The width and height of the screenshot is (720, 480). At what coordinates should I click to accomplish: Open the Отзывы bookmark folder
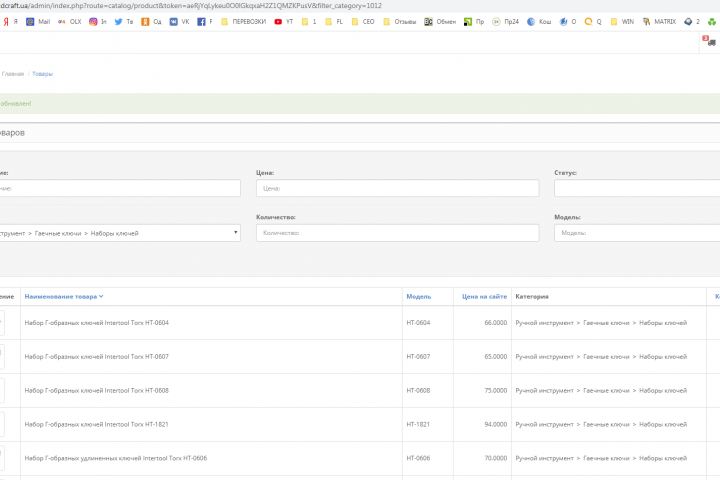[x=399, y=22]
